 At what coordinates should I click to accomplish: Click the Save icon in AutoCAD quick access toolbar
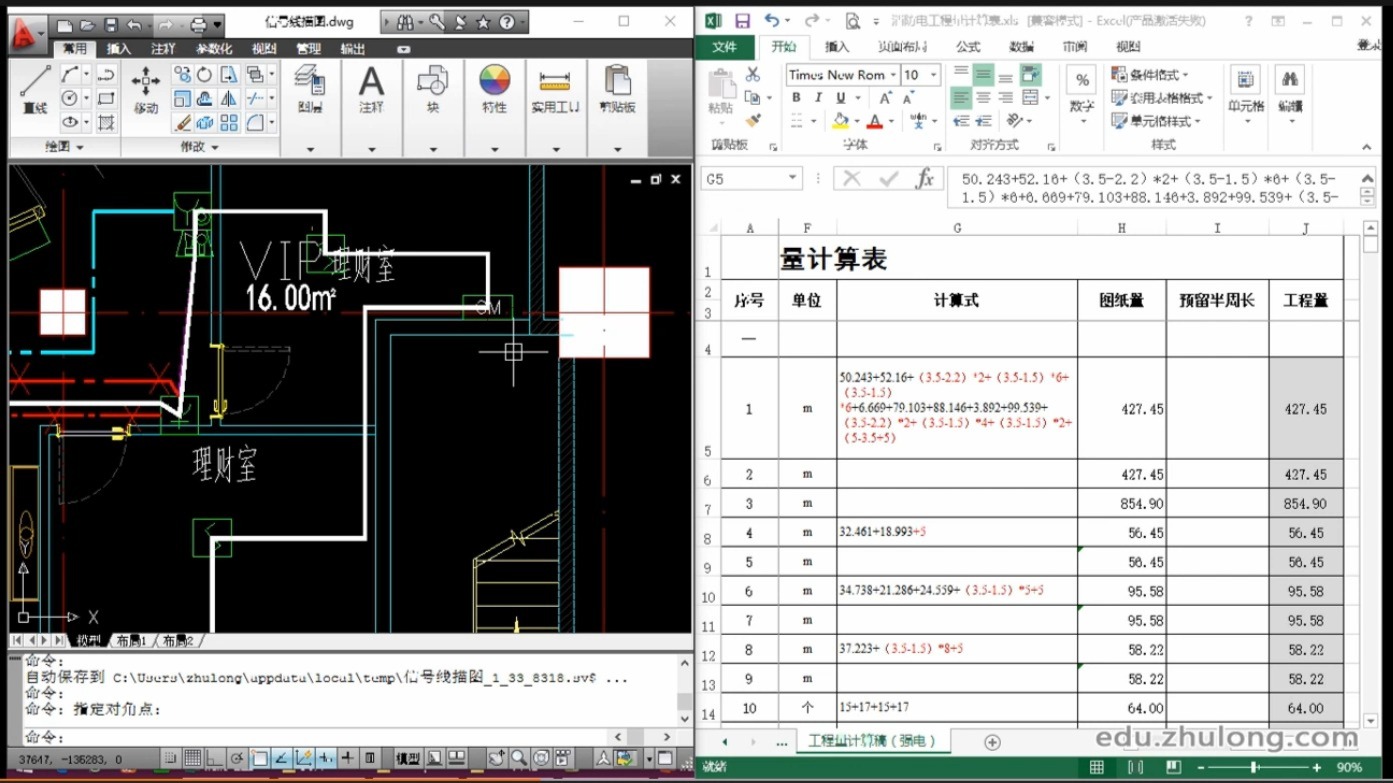(110, 25)
